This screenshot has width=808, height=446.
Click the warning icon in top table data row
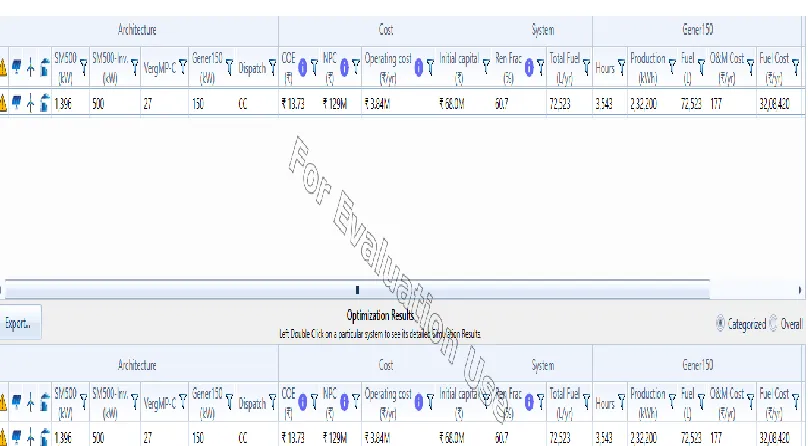[x=3, y=104]
